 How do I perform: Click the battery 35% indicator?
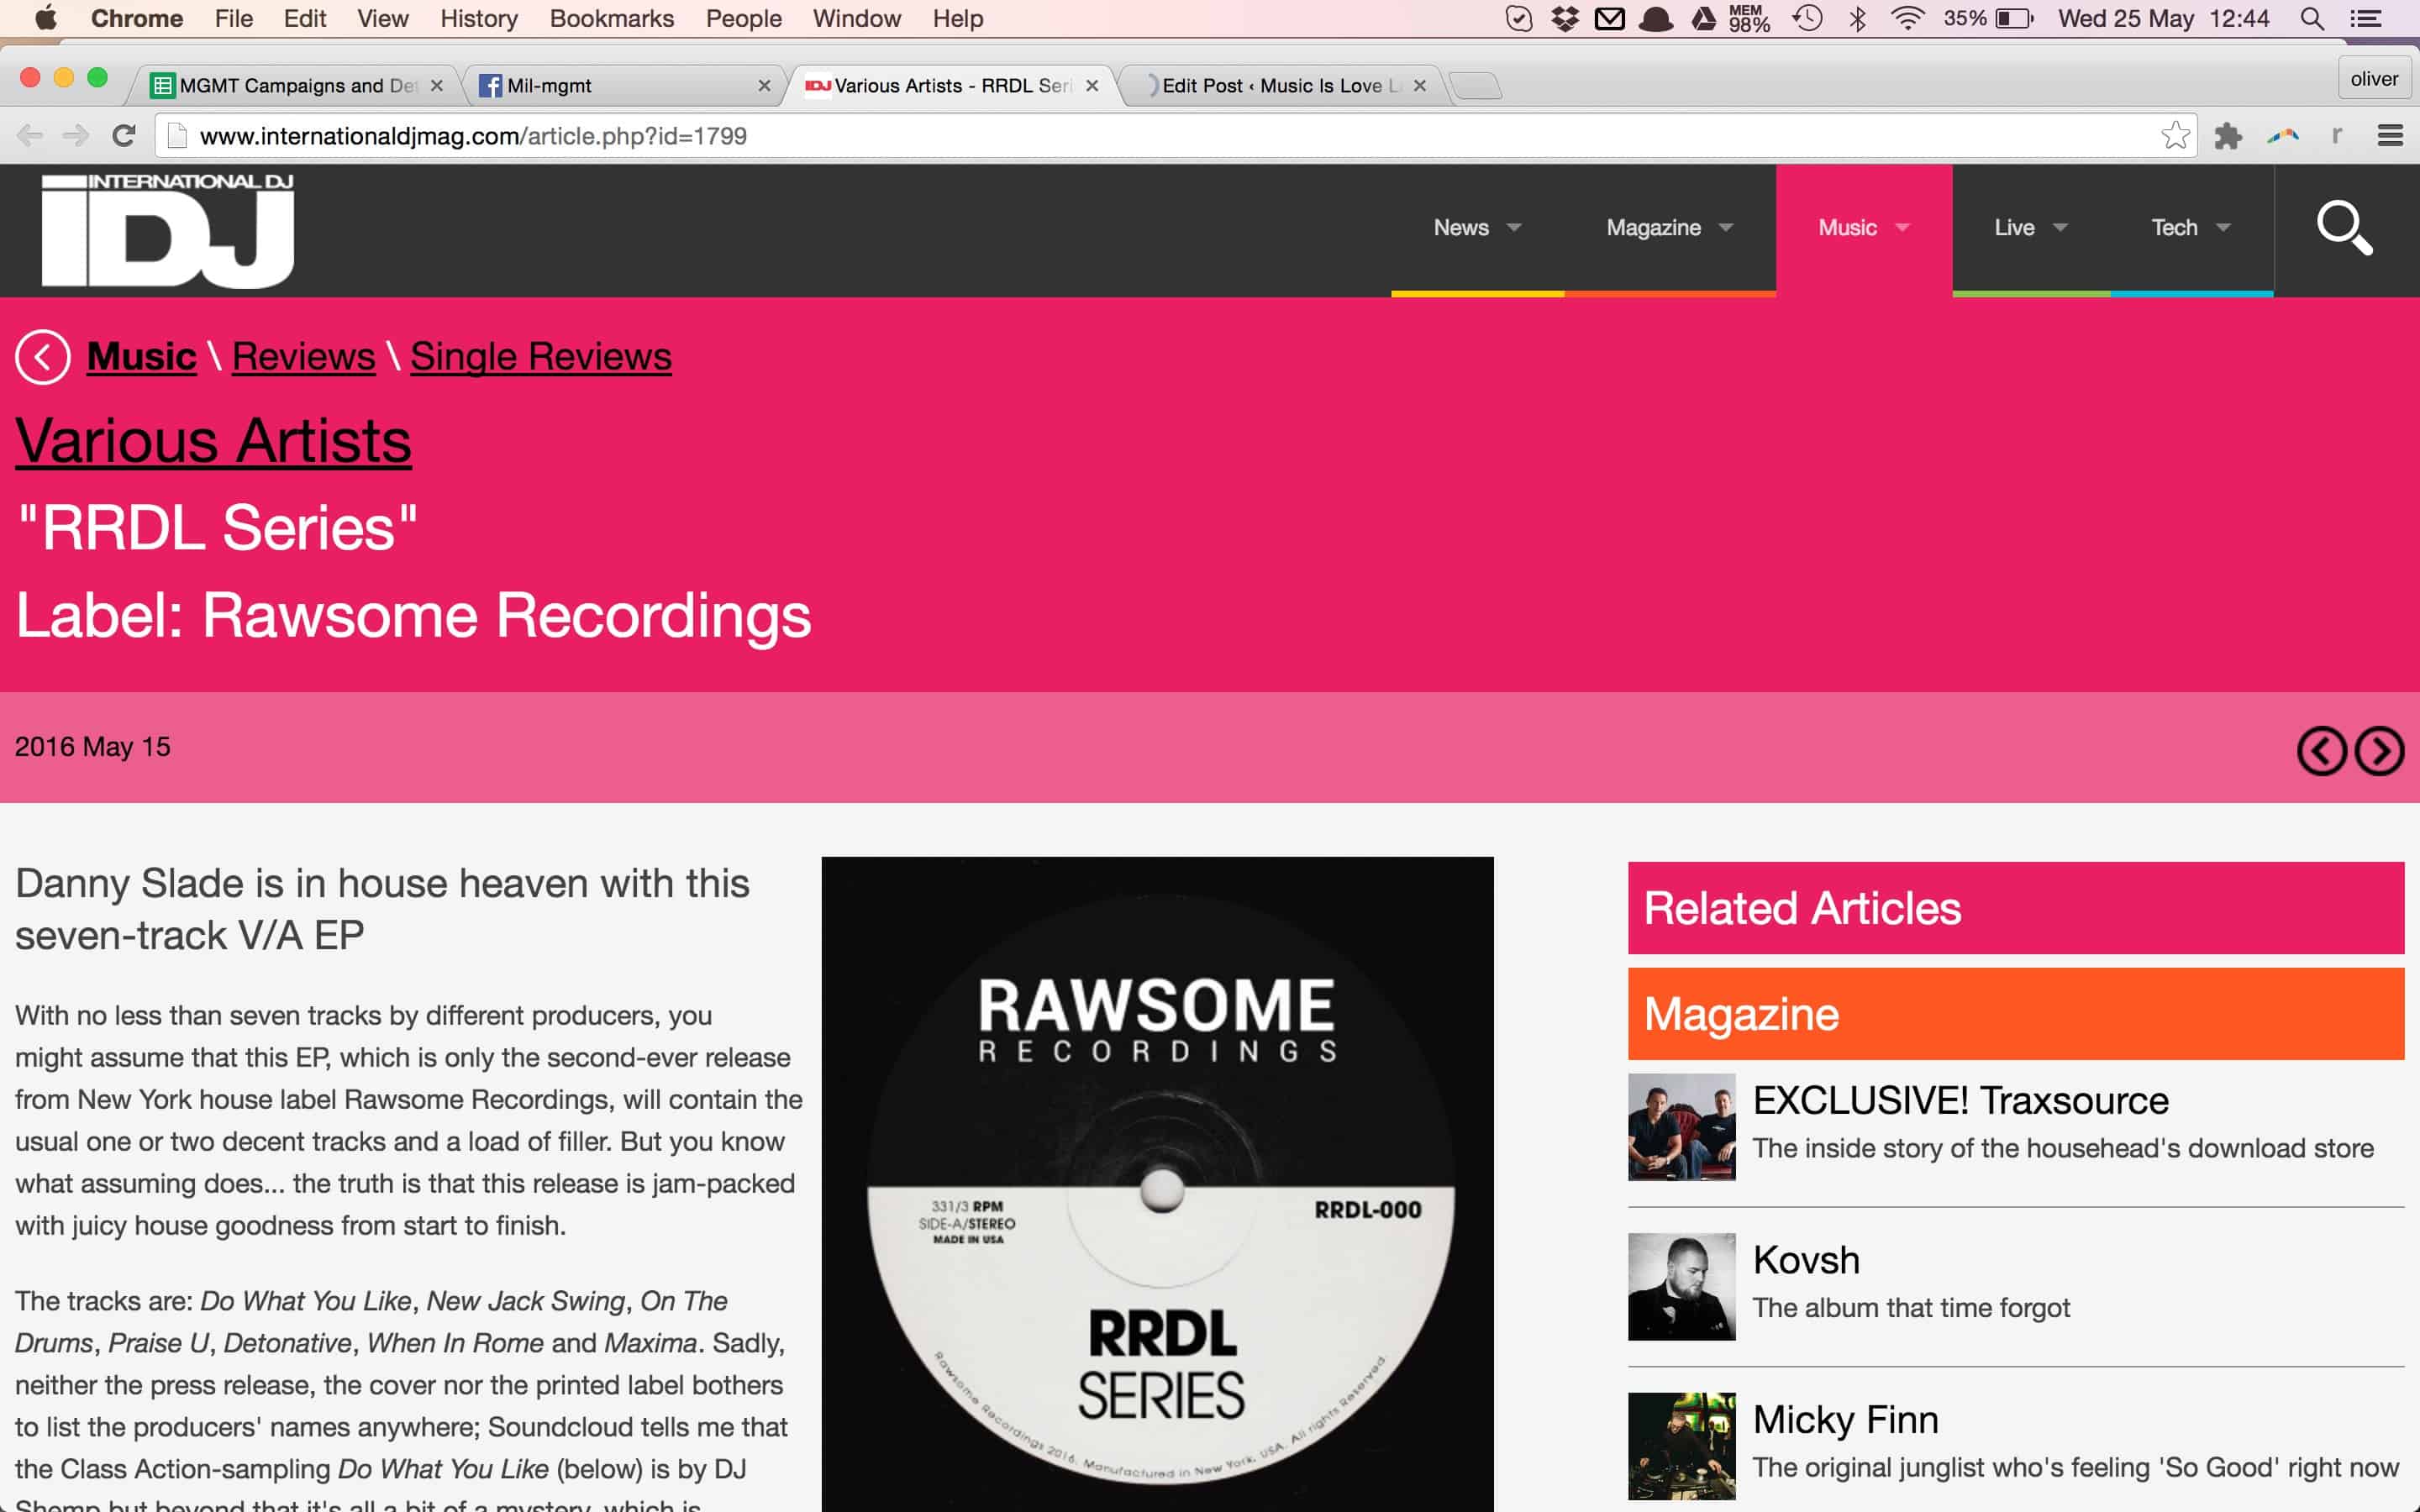pyautogui.click(x=1988, y=18)
